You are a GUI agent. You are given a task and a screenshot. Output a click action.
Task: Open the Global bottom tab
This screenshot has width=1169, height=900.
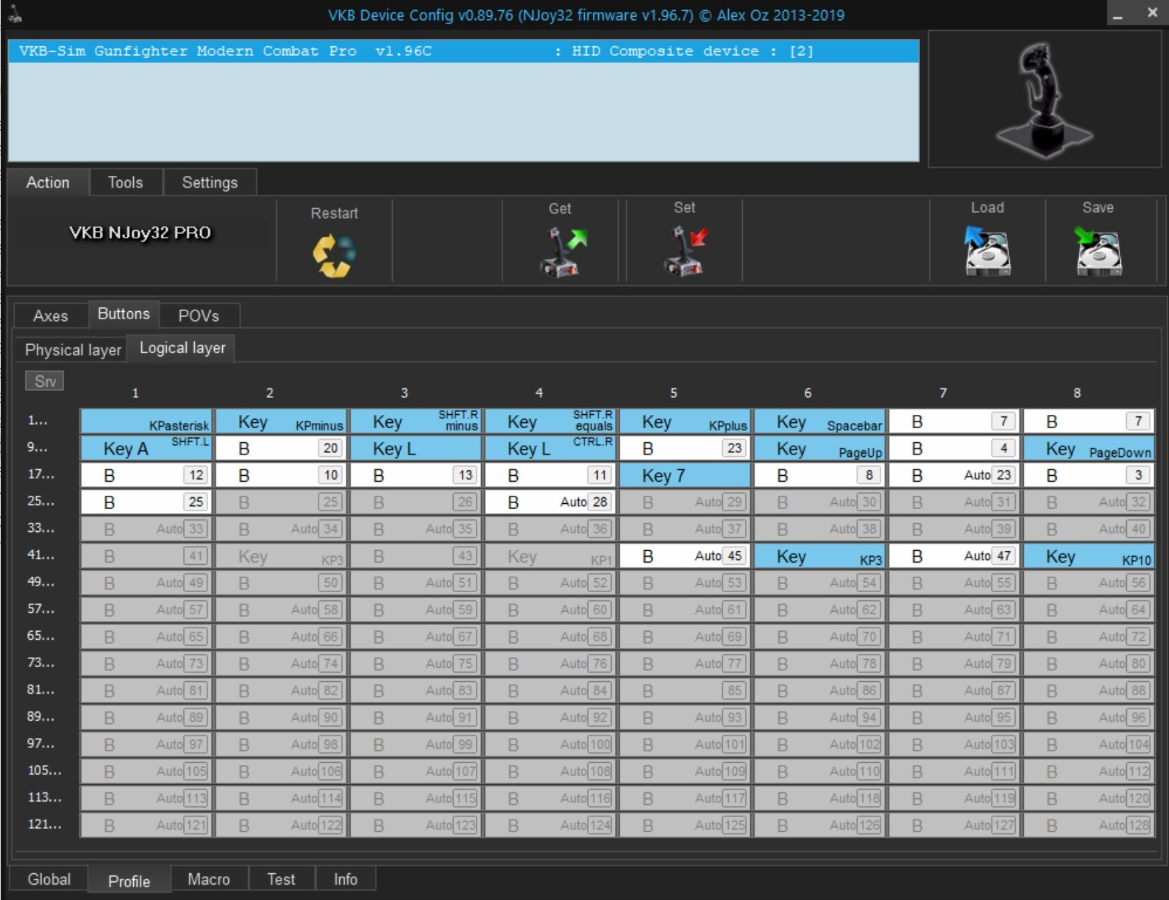click(x=49, y=879)
